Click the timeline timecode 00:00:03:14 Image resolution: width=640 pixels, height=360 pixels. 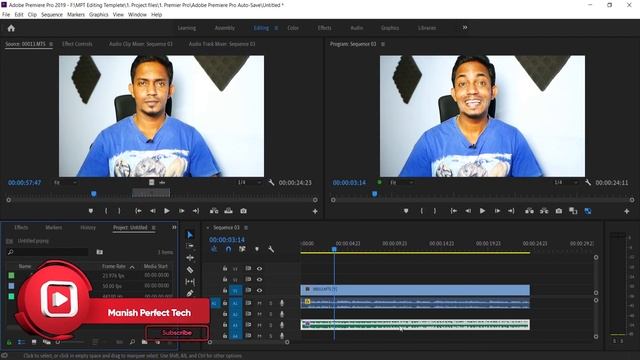point(227,240)
